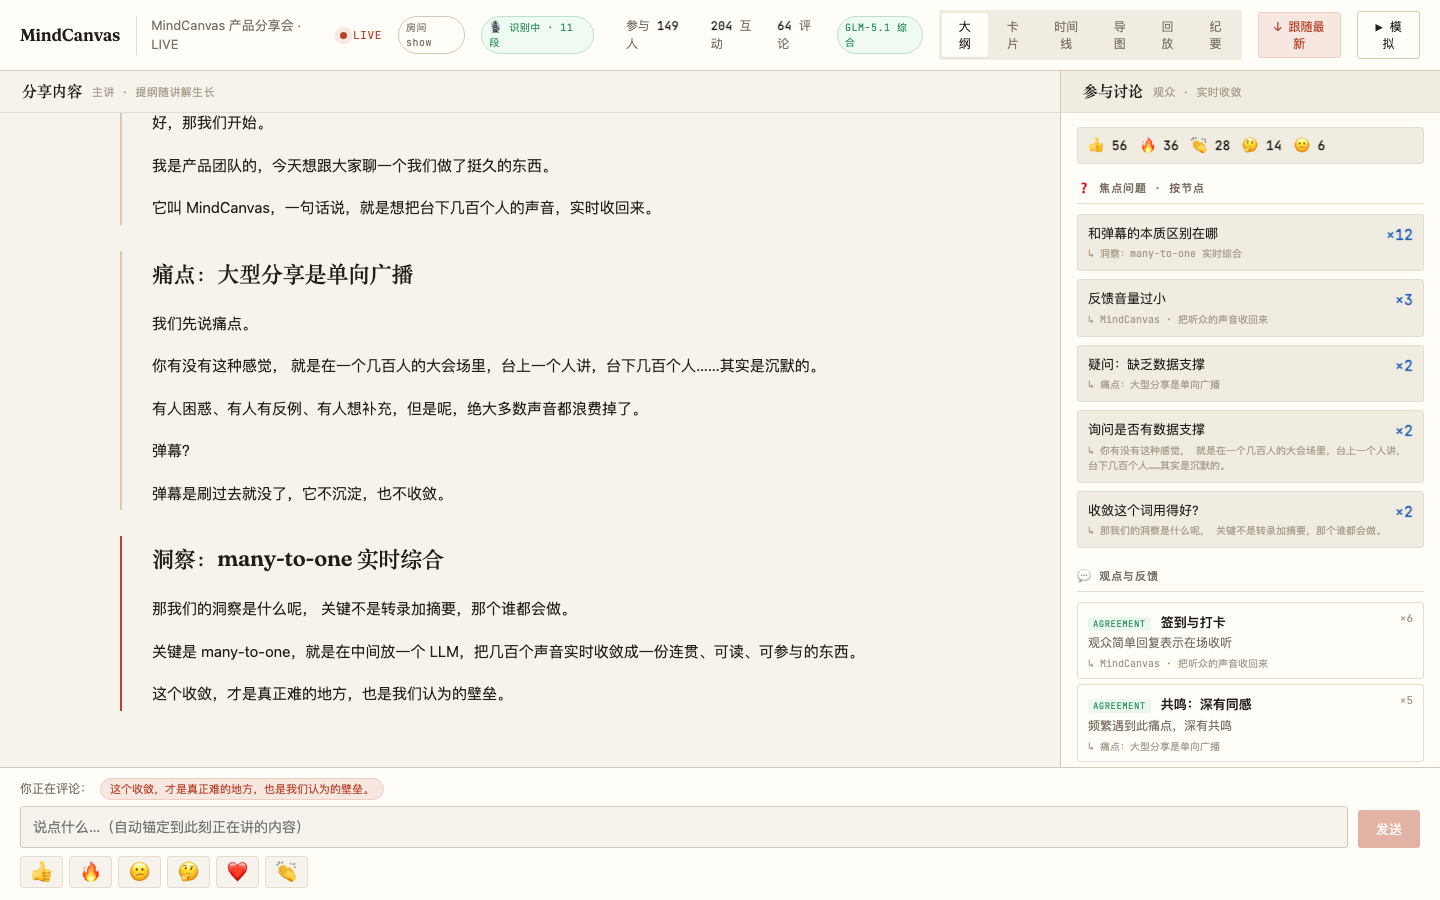Click the 204 互动 stat
Image resolution: width=1440 pixels, height=900 pixels.
click(731, 35)
